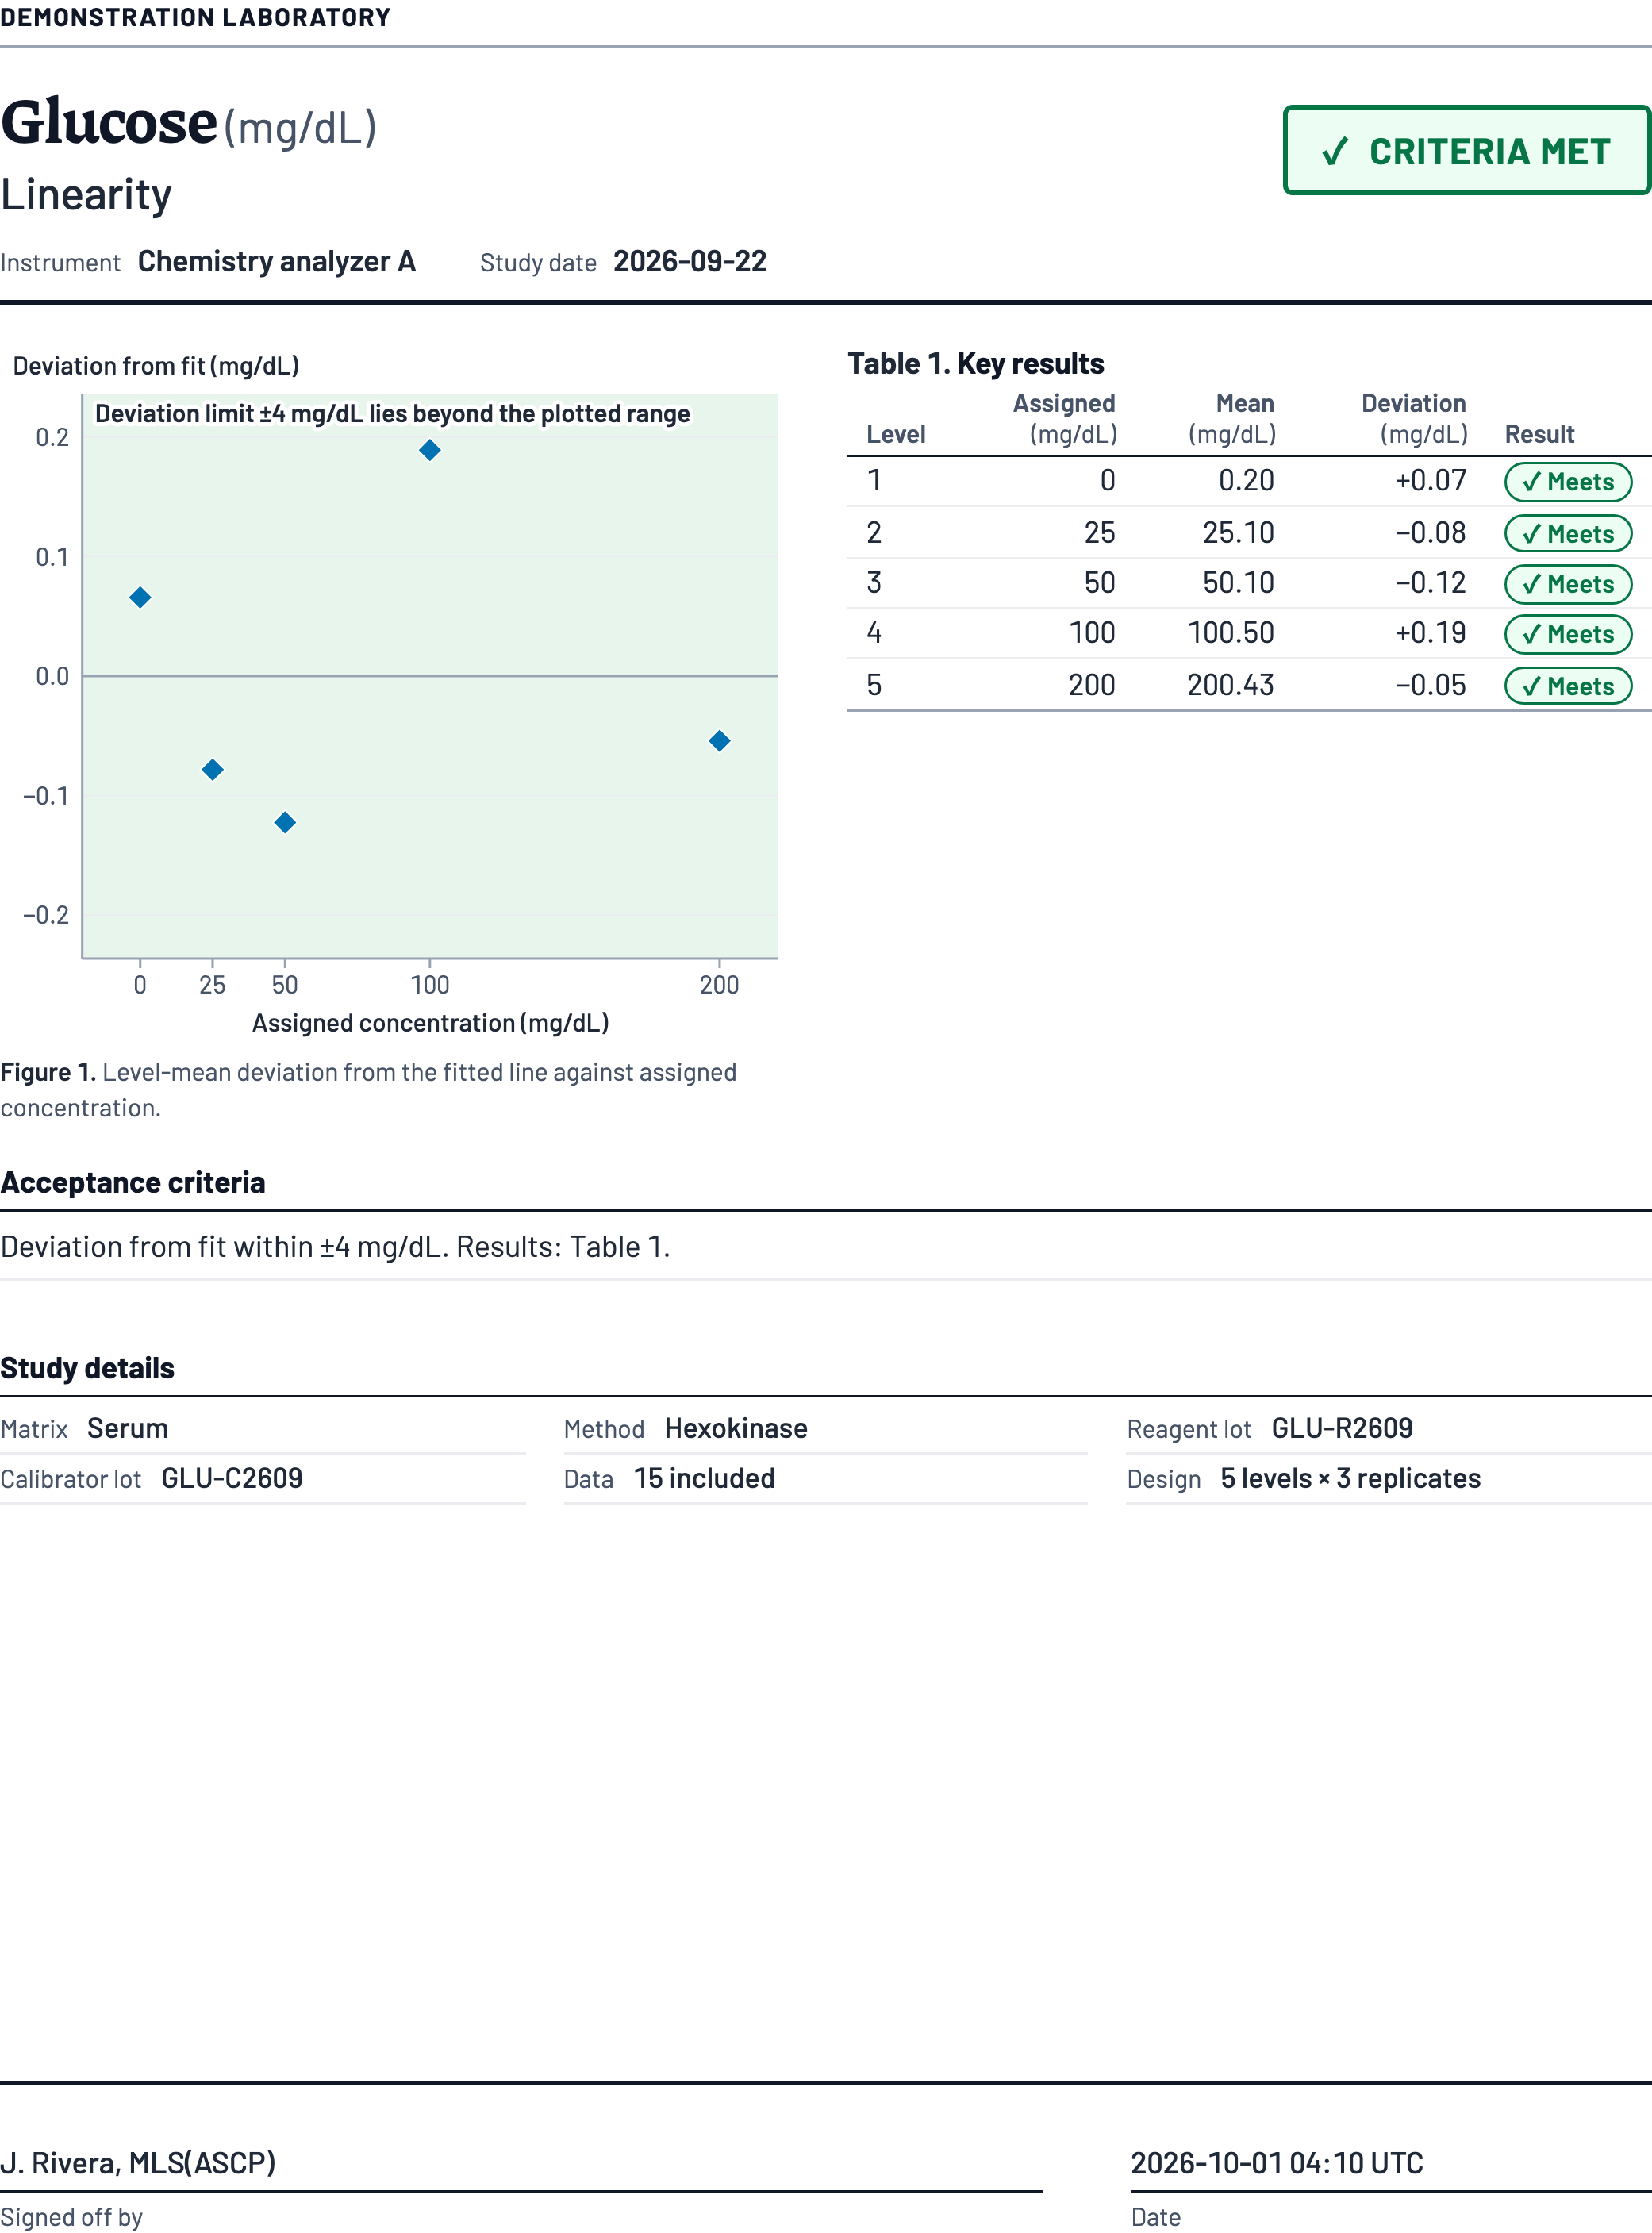Click the Result column header
Screen dimensions: 1652x2233
click(x=1540, y=434)
